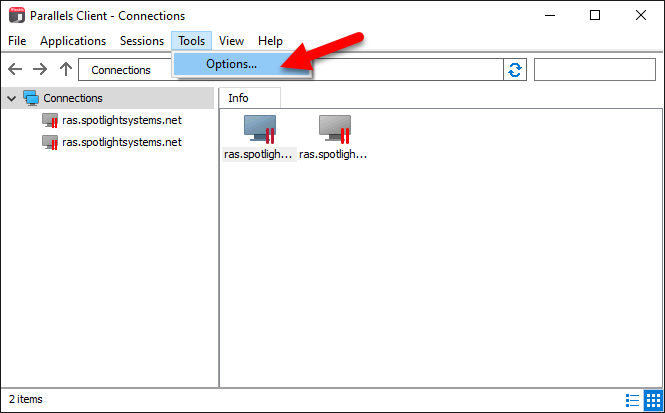The image size is (665, 413).
Task: Select the Info tab
Action: (239, 98)
